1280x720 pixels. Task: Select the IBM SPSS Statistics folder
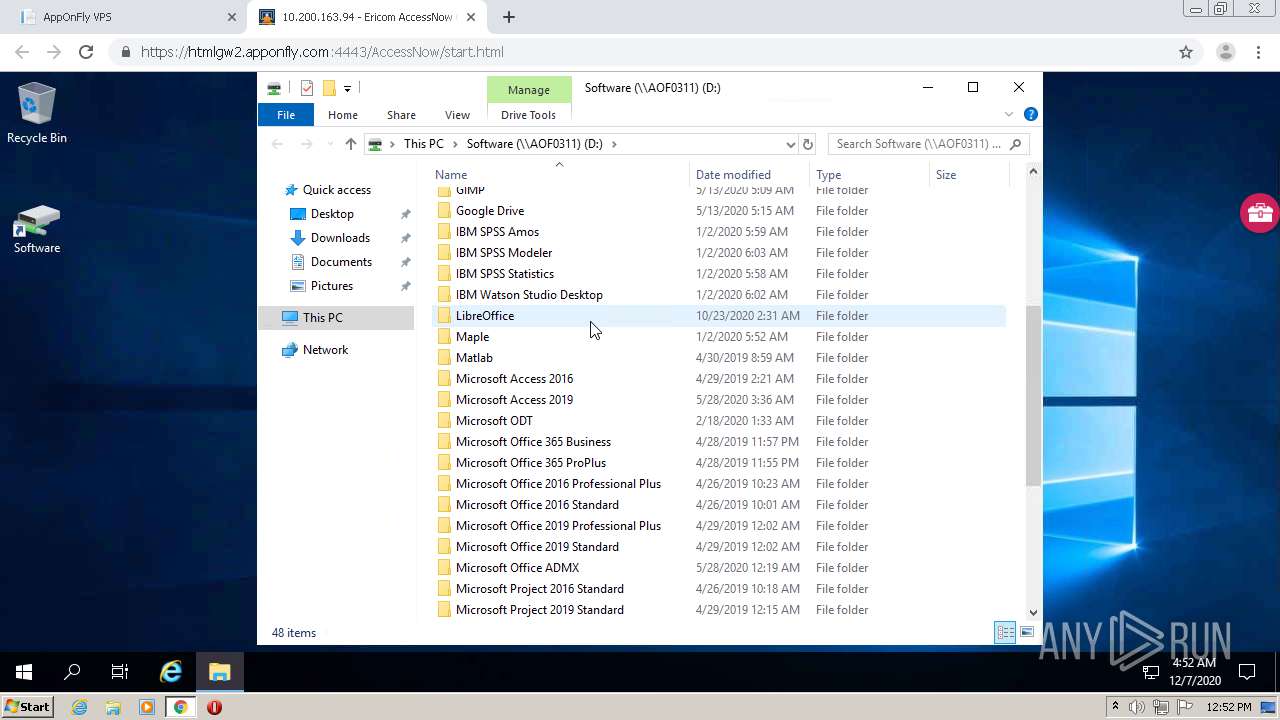point(504,274)
